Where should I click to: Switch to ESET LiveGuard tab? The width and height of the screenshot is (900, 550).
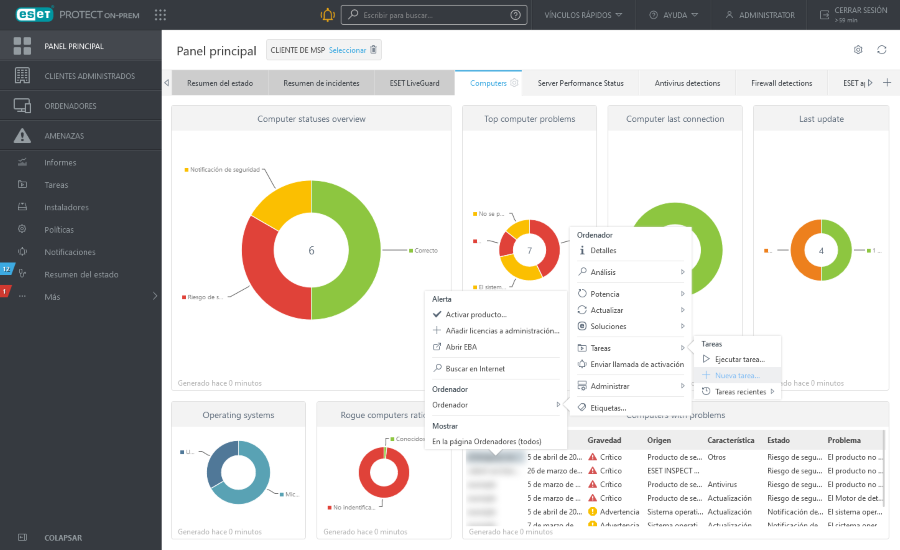click(414, 83)
